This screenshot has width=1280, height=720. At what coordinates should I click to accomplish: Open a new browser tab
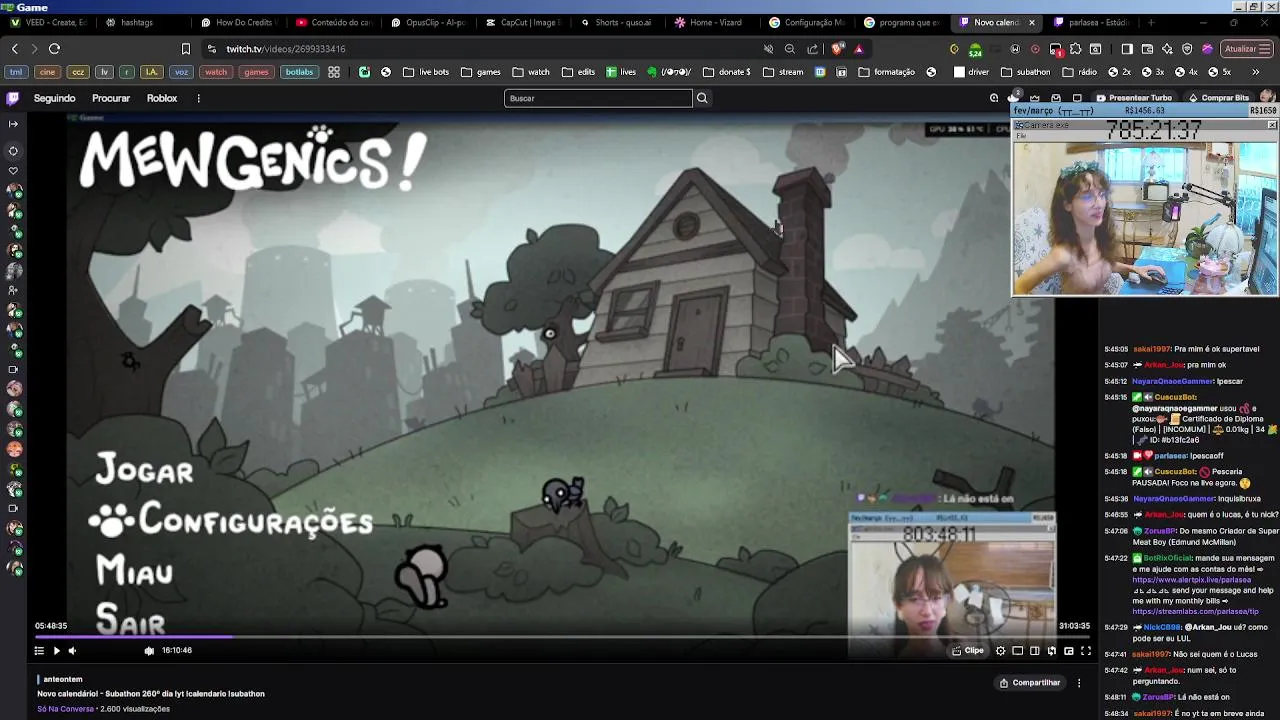(x=1150, y=22)
